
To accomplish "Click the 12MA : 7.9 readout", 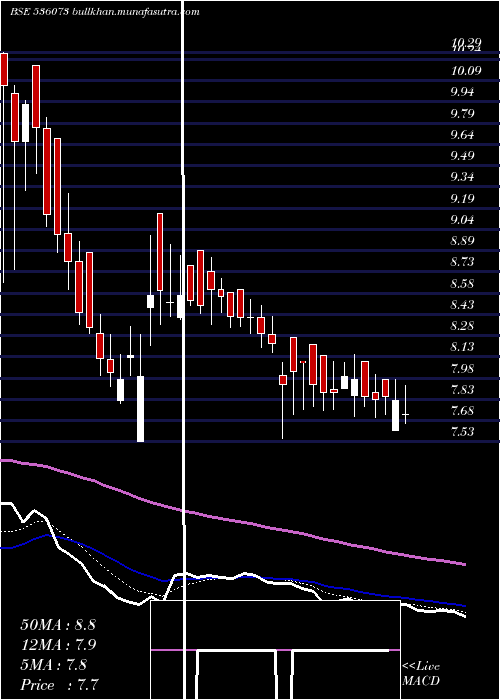I will [x=58, y=645].
